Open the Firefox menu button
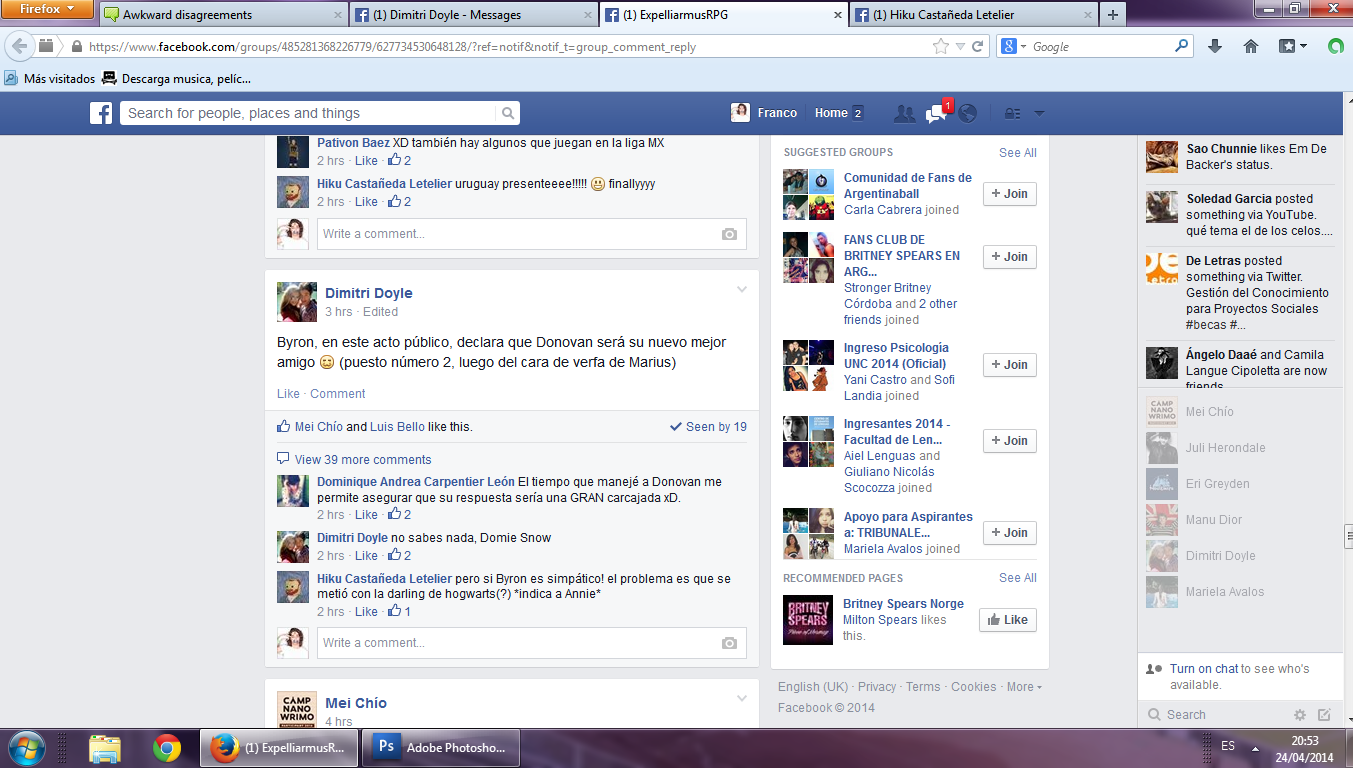 coord(47,10)
